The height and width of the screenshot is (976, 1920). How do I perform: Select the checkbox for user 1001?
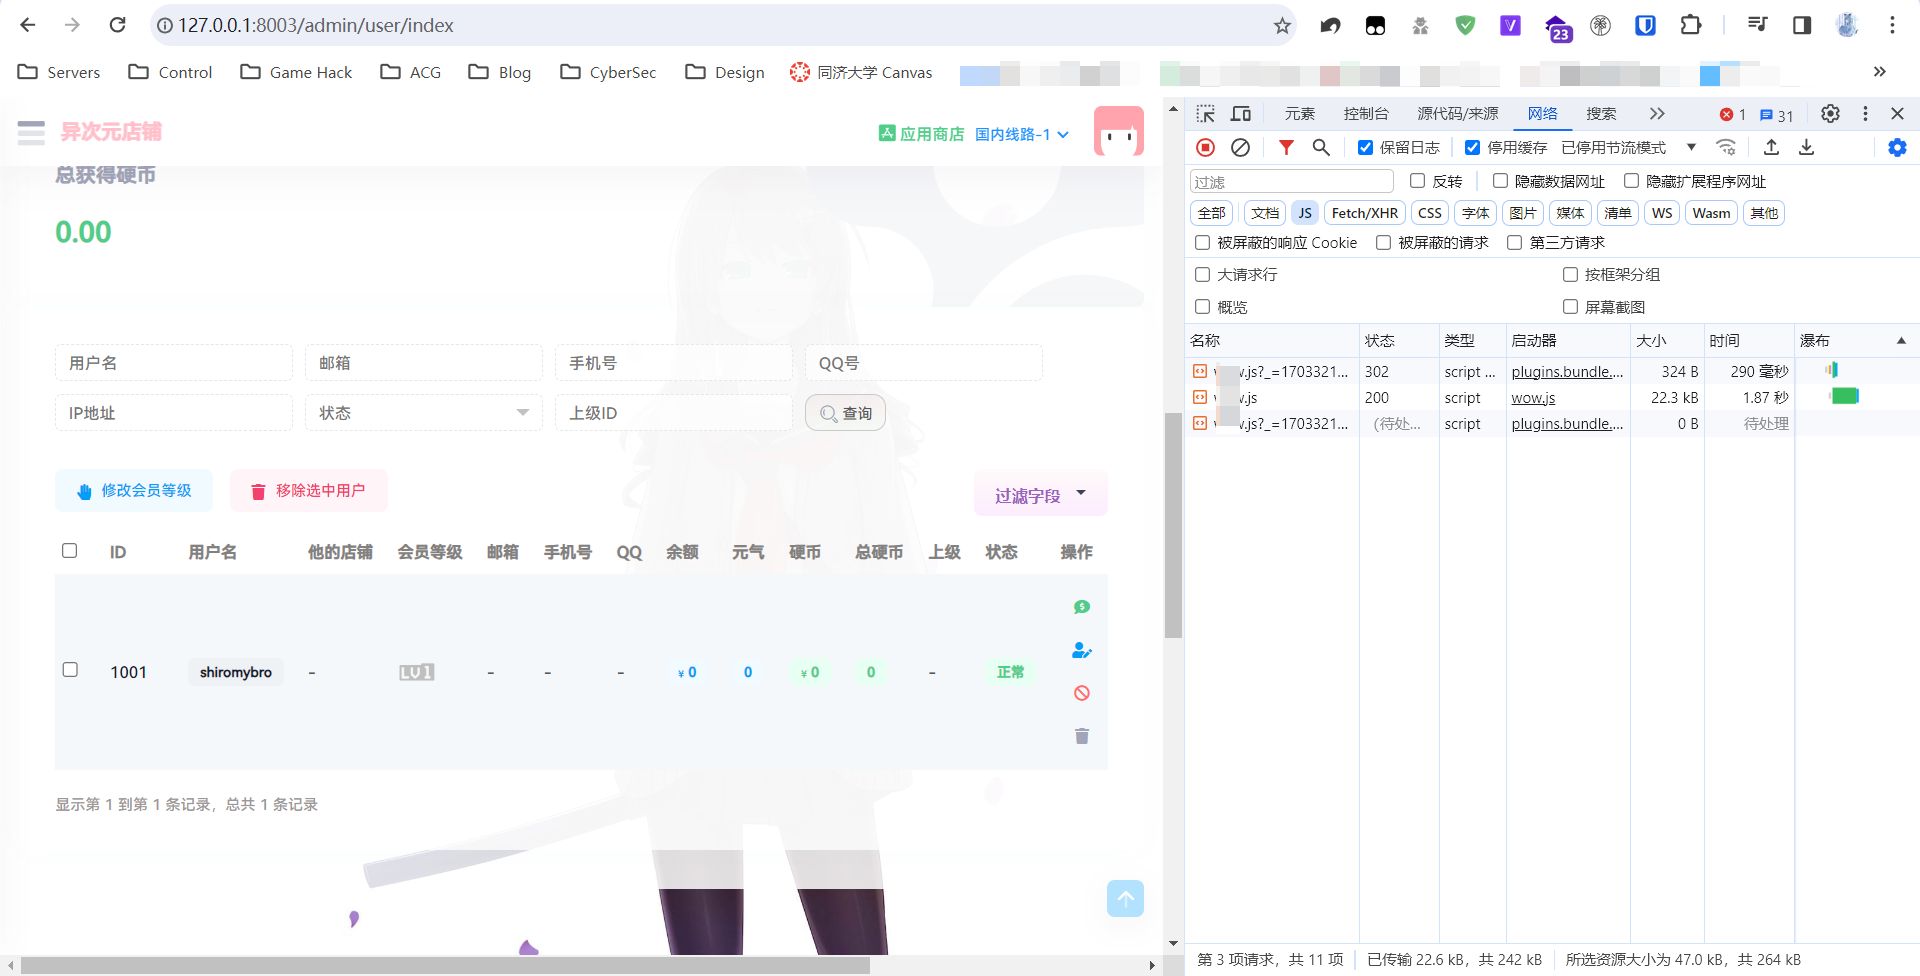(x=70, y=670)
